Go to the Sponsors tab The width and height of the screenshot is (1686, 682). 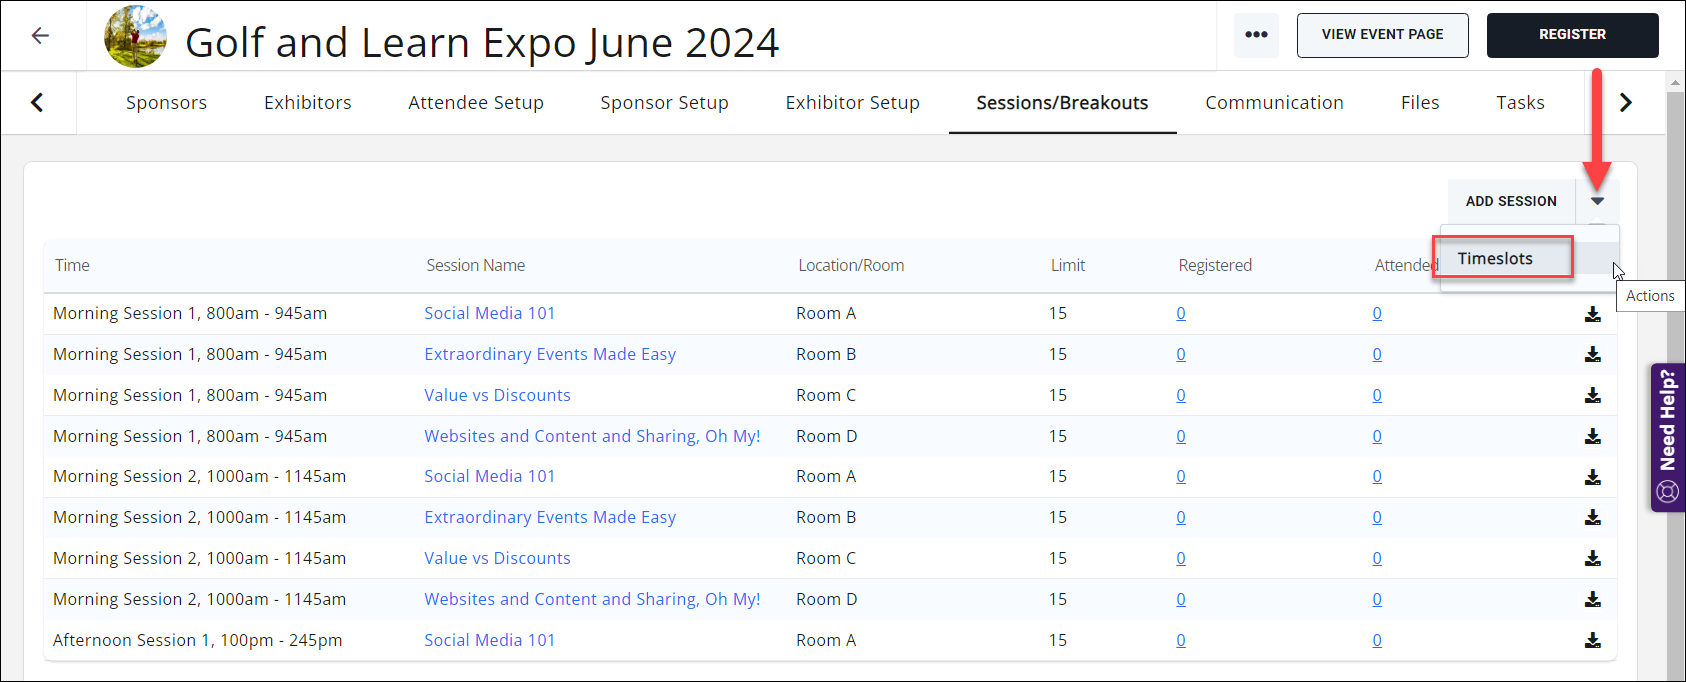166,103
